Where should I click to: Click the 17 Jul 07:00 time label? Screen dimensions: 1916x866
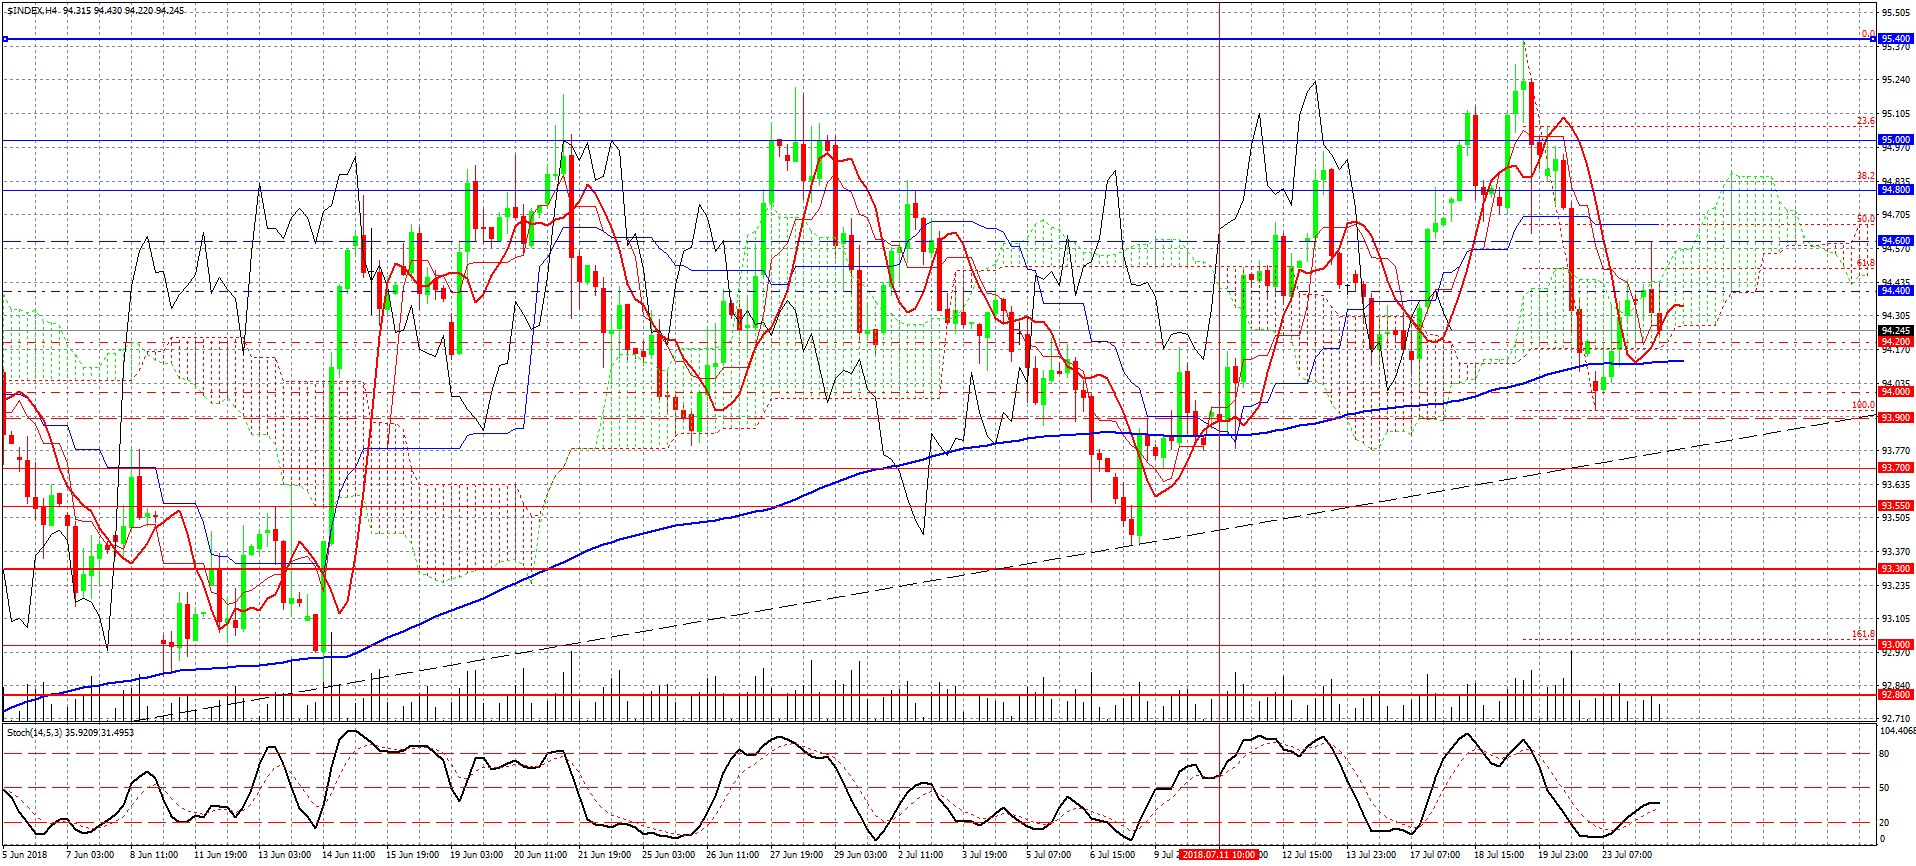1434,855
